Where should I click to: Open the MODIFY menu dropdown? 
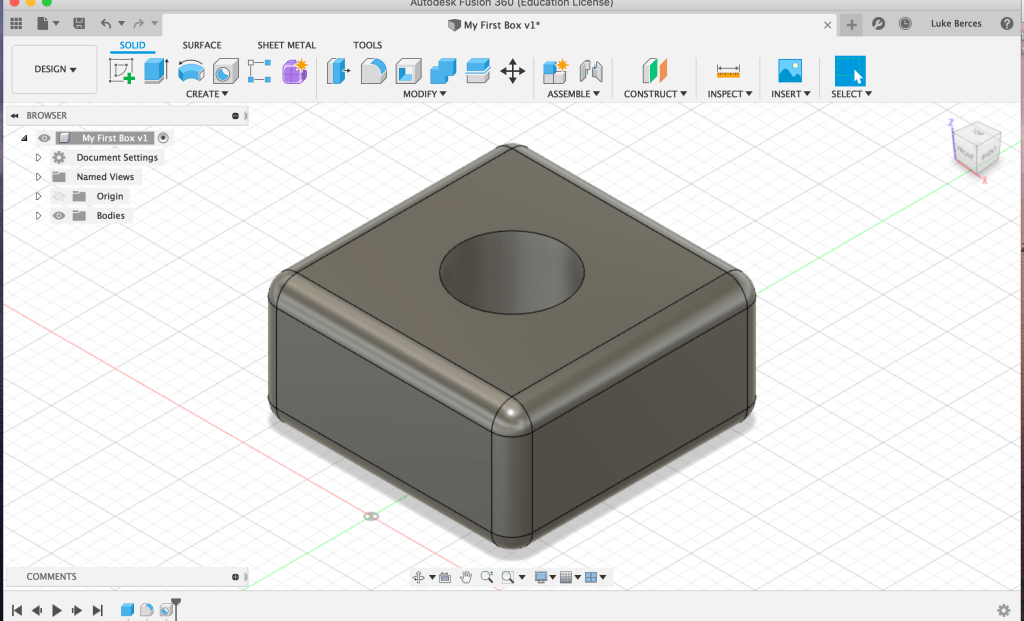(x=424, y=94)
